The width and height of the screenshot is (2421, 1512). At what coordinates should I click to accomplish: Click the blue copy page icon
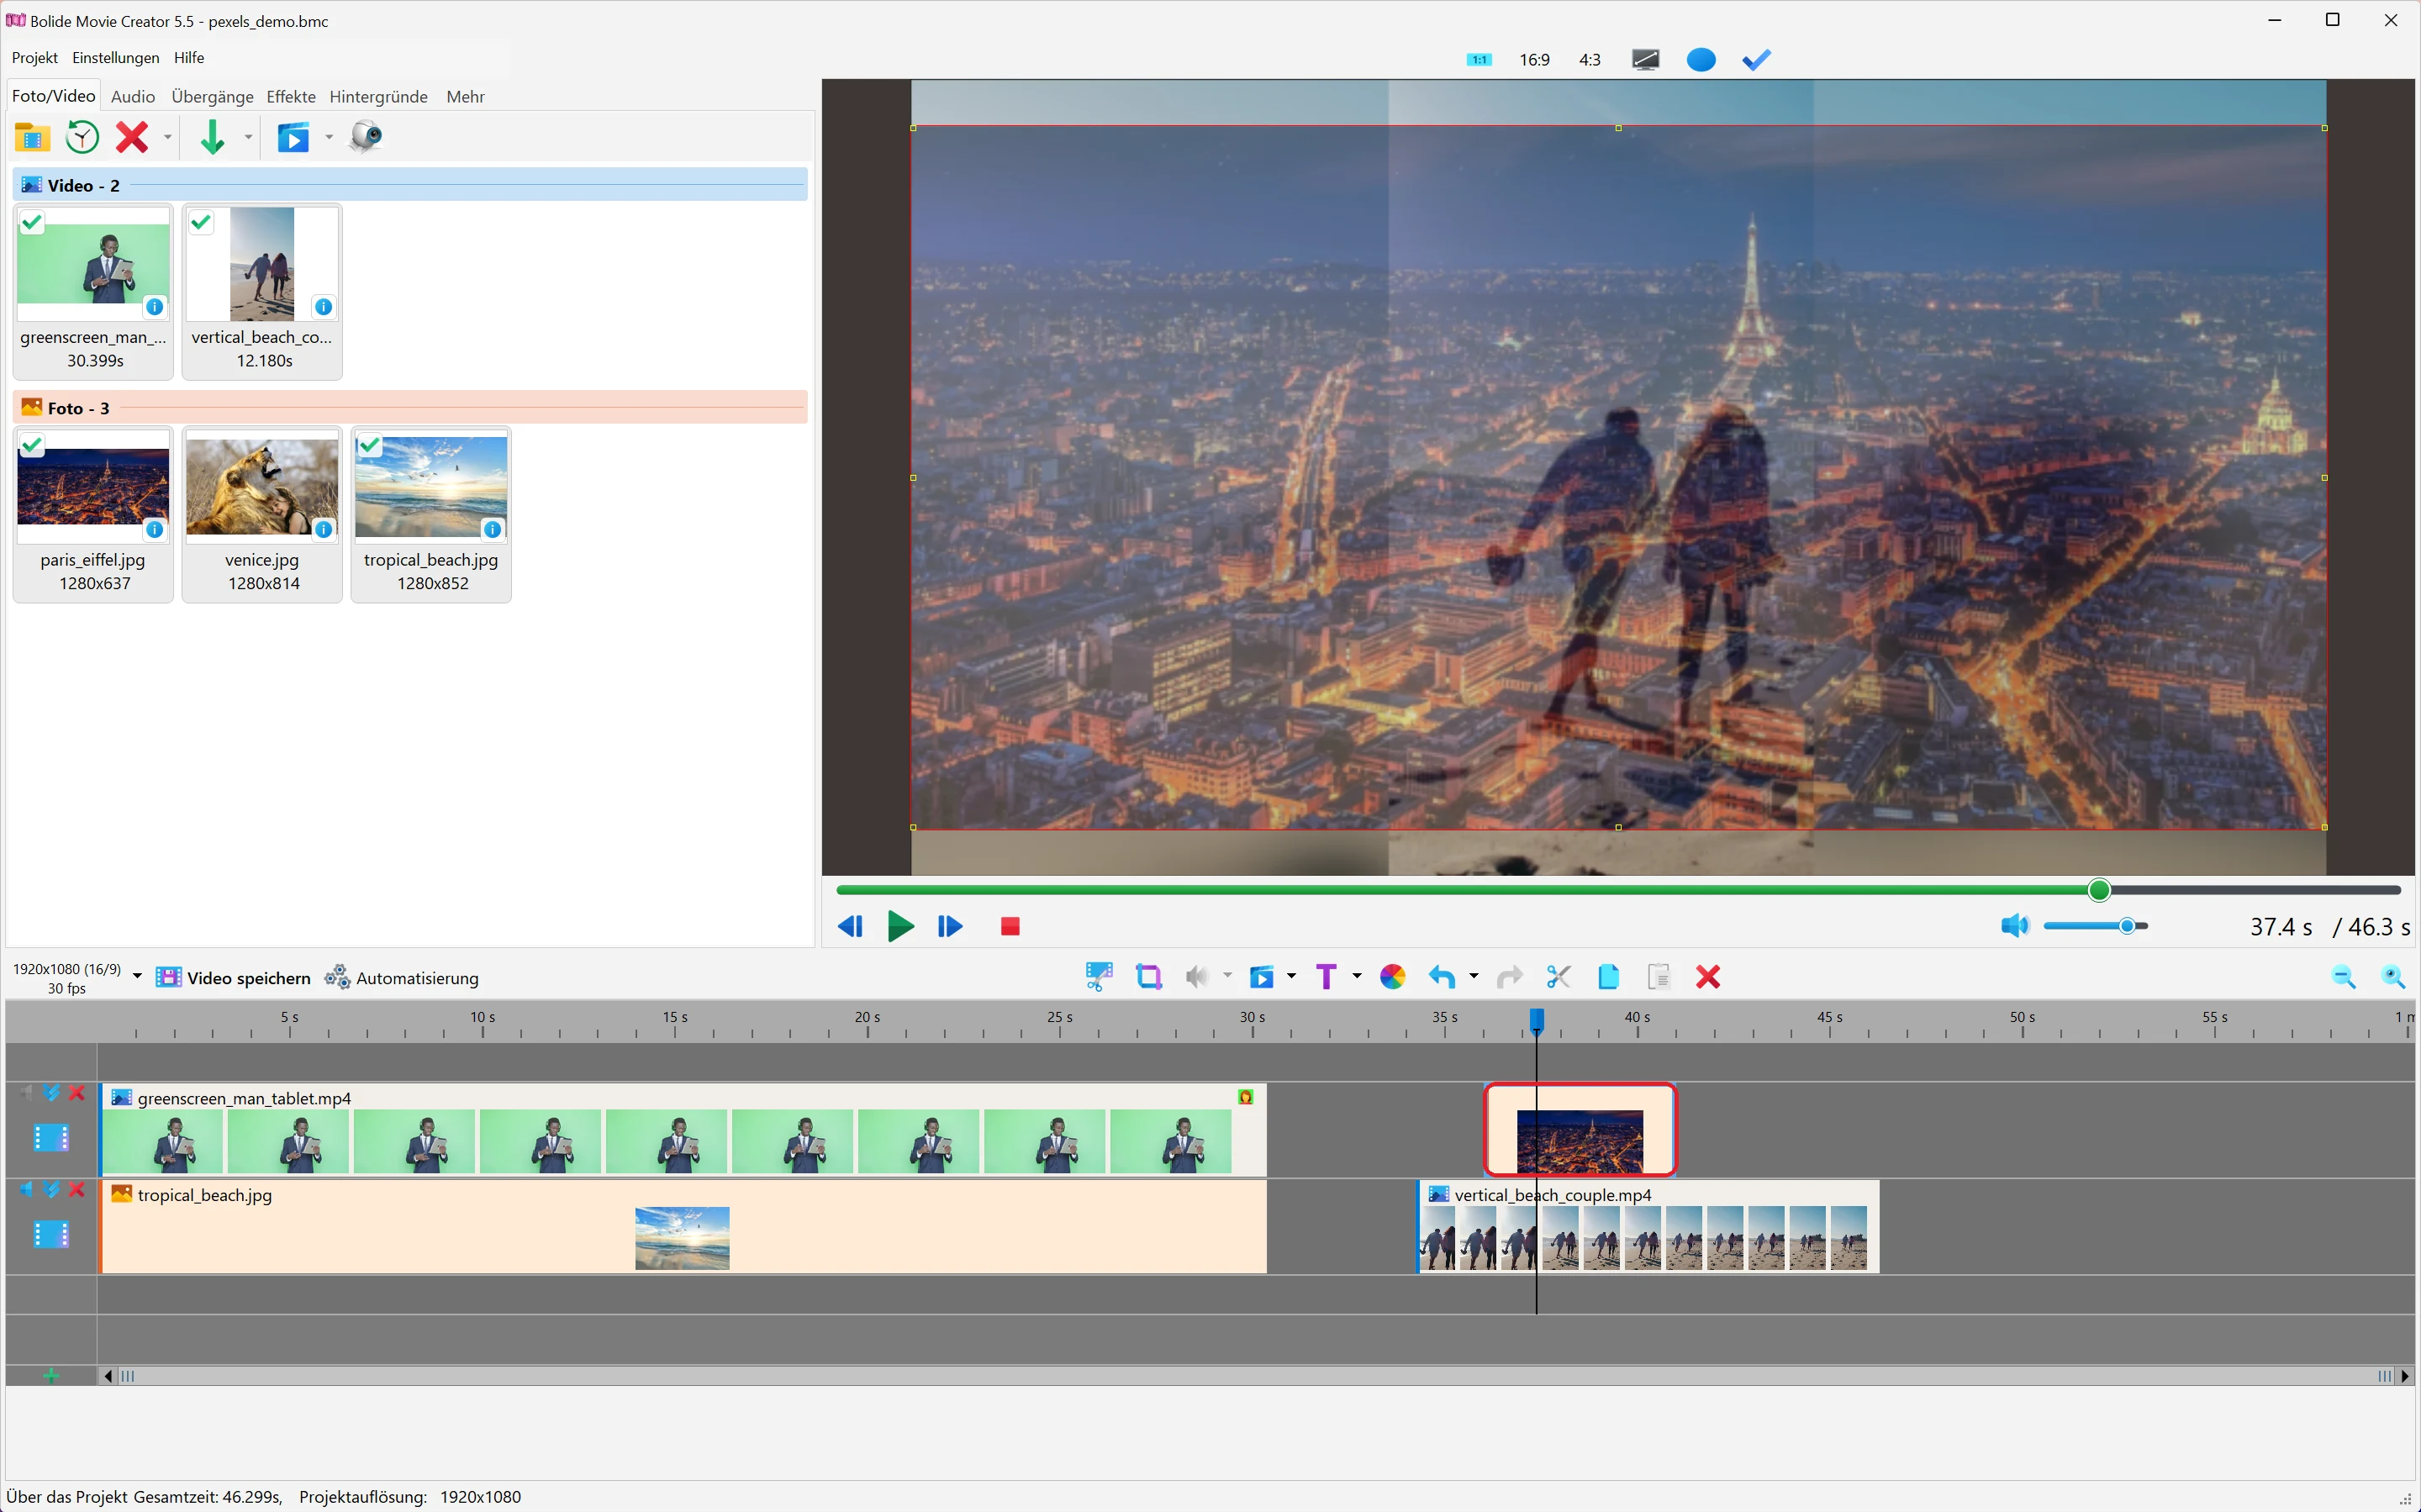1608,977
